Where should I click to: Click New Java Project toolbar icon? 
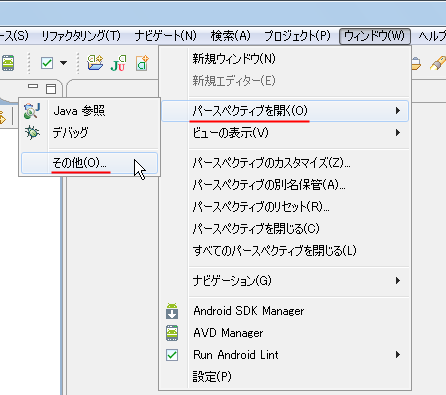95,62
